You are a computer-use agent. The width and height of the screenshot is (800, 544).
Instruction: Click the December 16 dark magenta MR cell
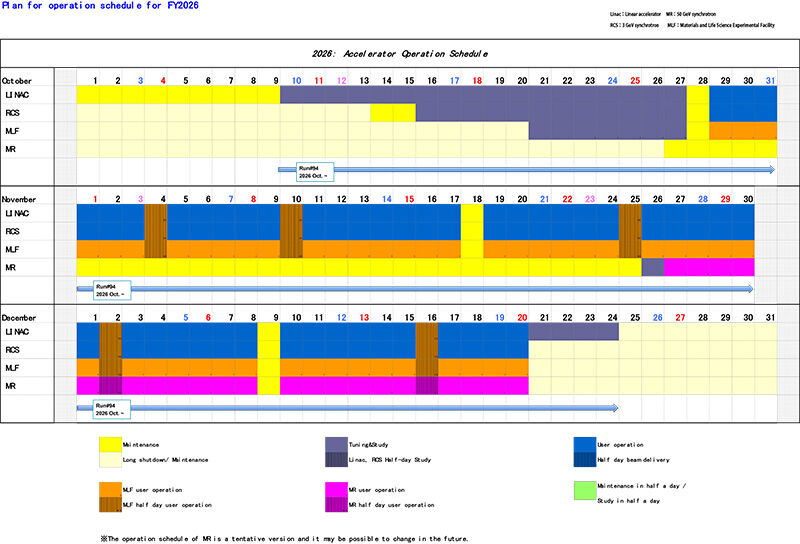click(x=427, y=386)
